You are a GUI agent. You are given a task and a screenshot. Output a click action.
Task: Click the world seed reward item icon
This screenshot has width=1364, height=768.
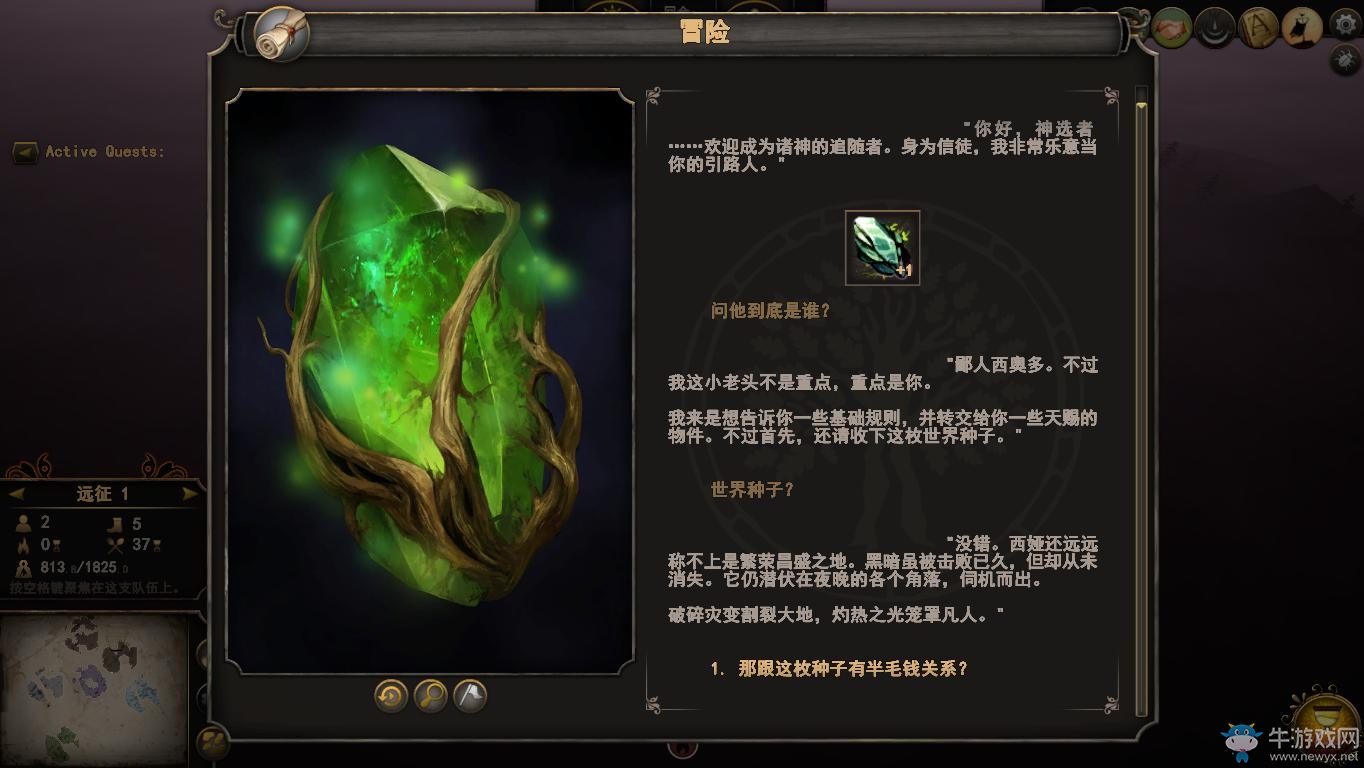(x=882, y=248)
